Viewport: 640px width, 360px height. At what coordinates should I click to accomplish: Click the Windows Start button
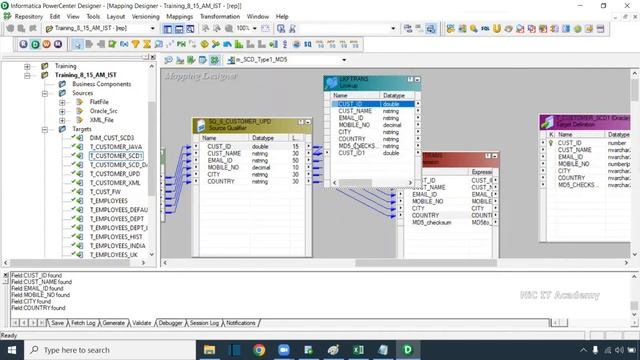(x=12, y=350)
